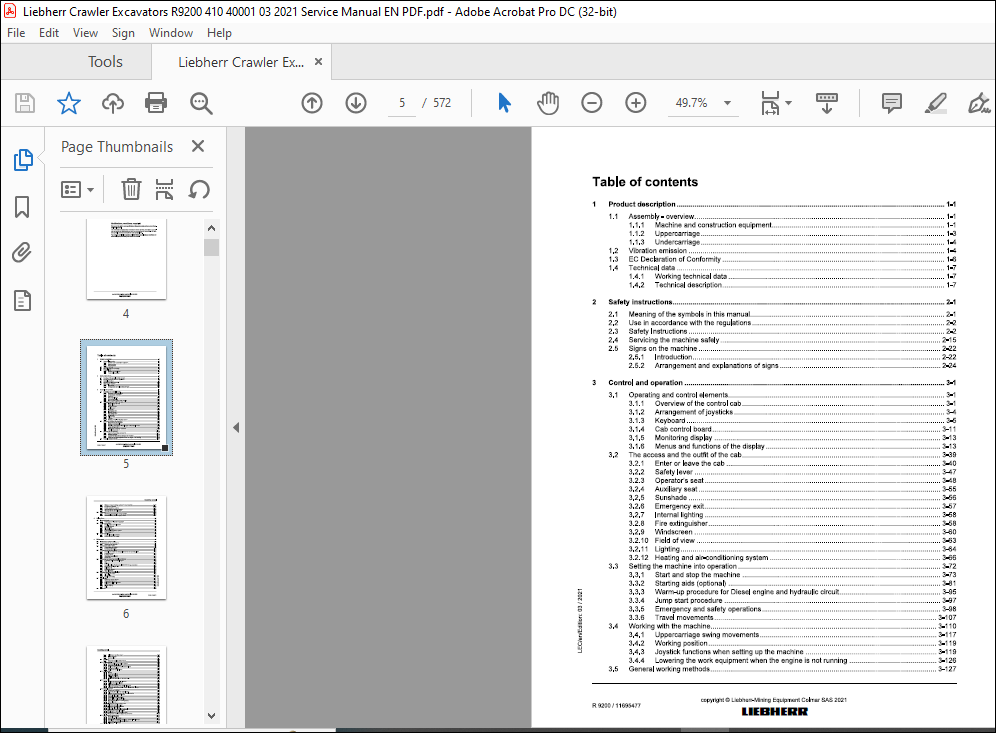Open the File menu
Viewport: 996px width, 733px height.
pyautogui.click(x=16, y=33)
